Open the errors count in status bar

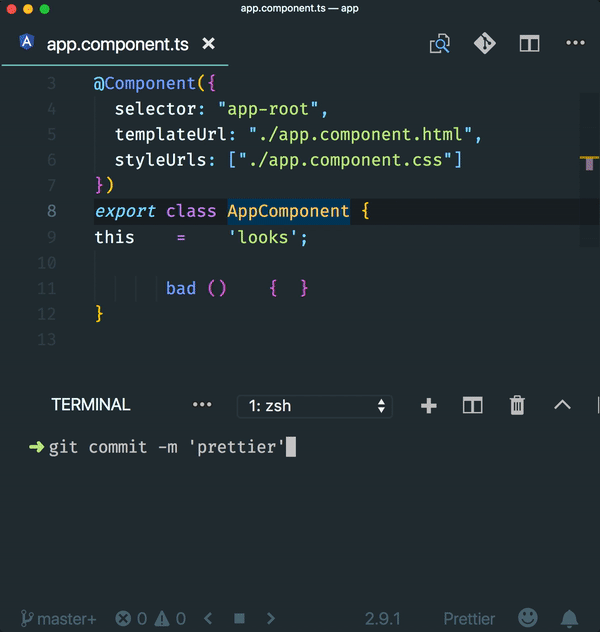point(131,619)
